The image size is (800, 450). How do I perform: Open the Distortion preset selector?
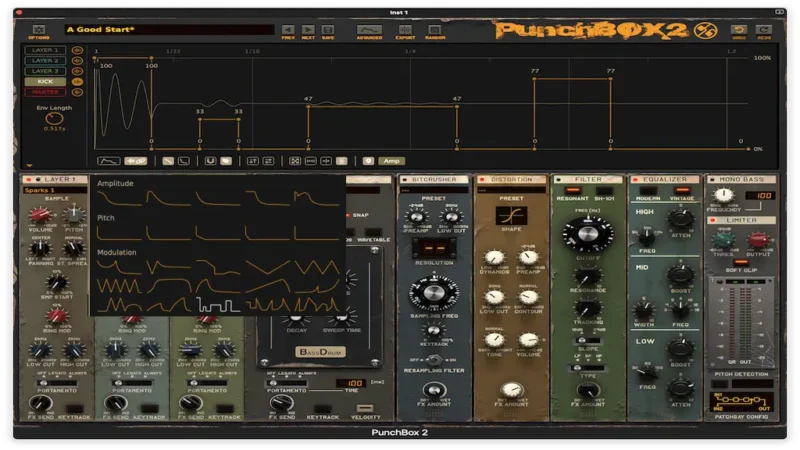pyautogui.click(x=511, y=190)
